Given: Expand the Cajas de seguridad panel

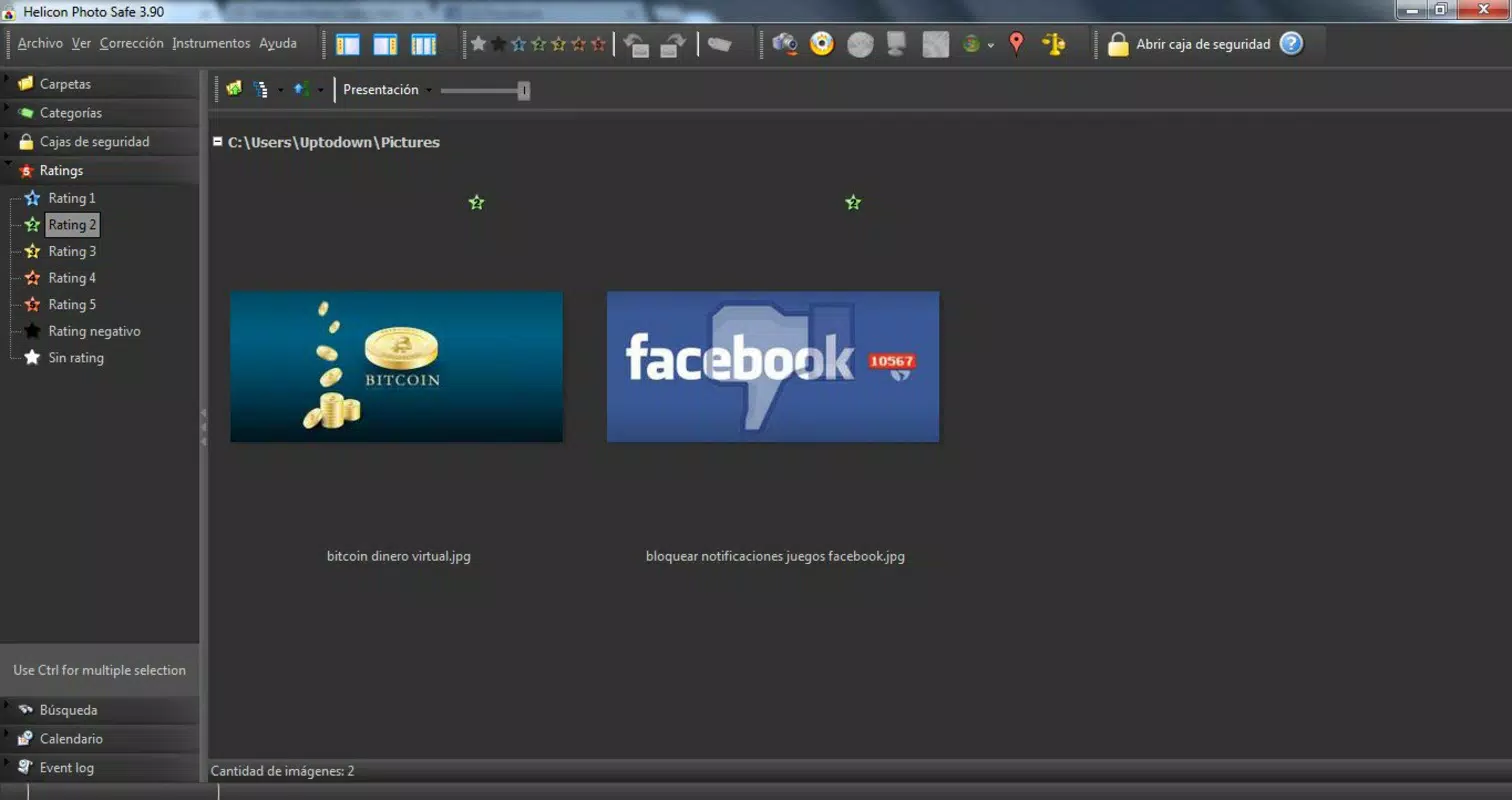Looking at the screenshot, I should pyautogui.click(x=100, y=142).
